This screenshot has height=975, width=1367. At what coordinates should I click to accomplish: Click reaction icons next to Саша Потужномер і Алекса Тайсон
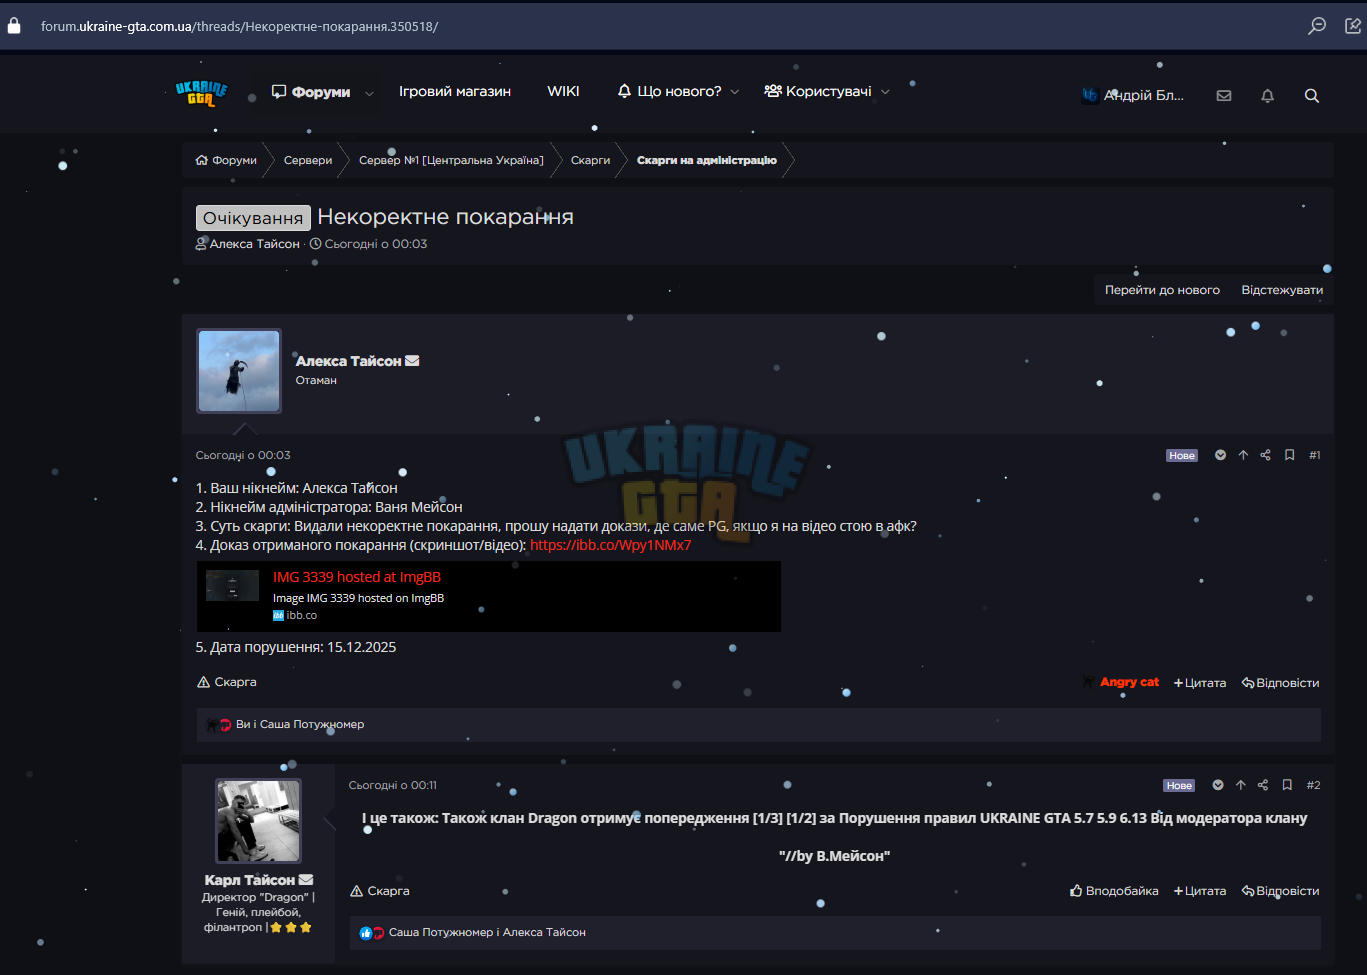pos(372,933)
